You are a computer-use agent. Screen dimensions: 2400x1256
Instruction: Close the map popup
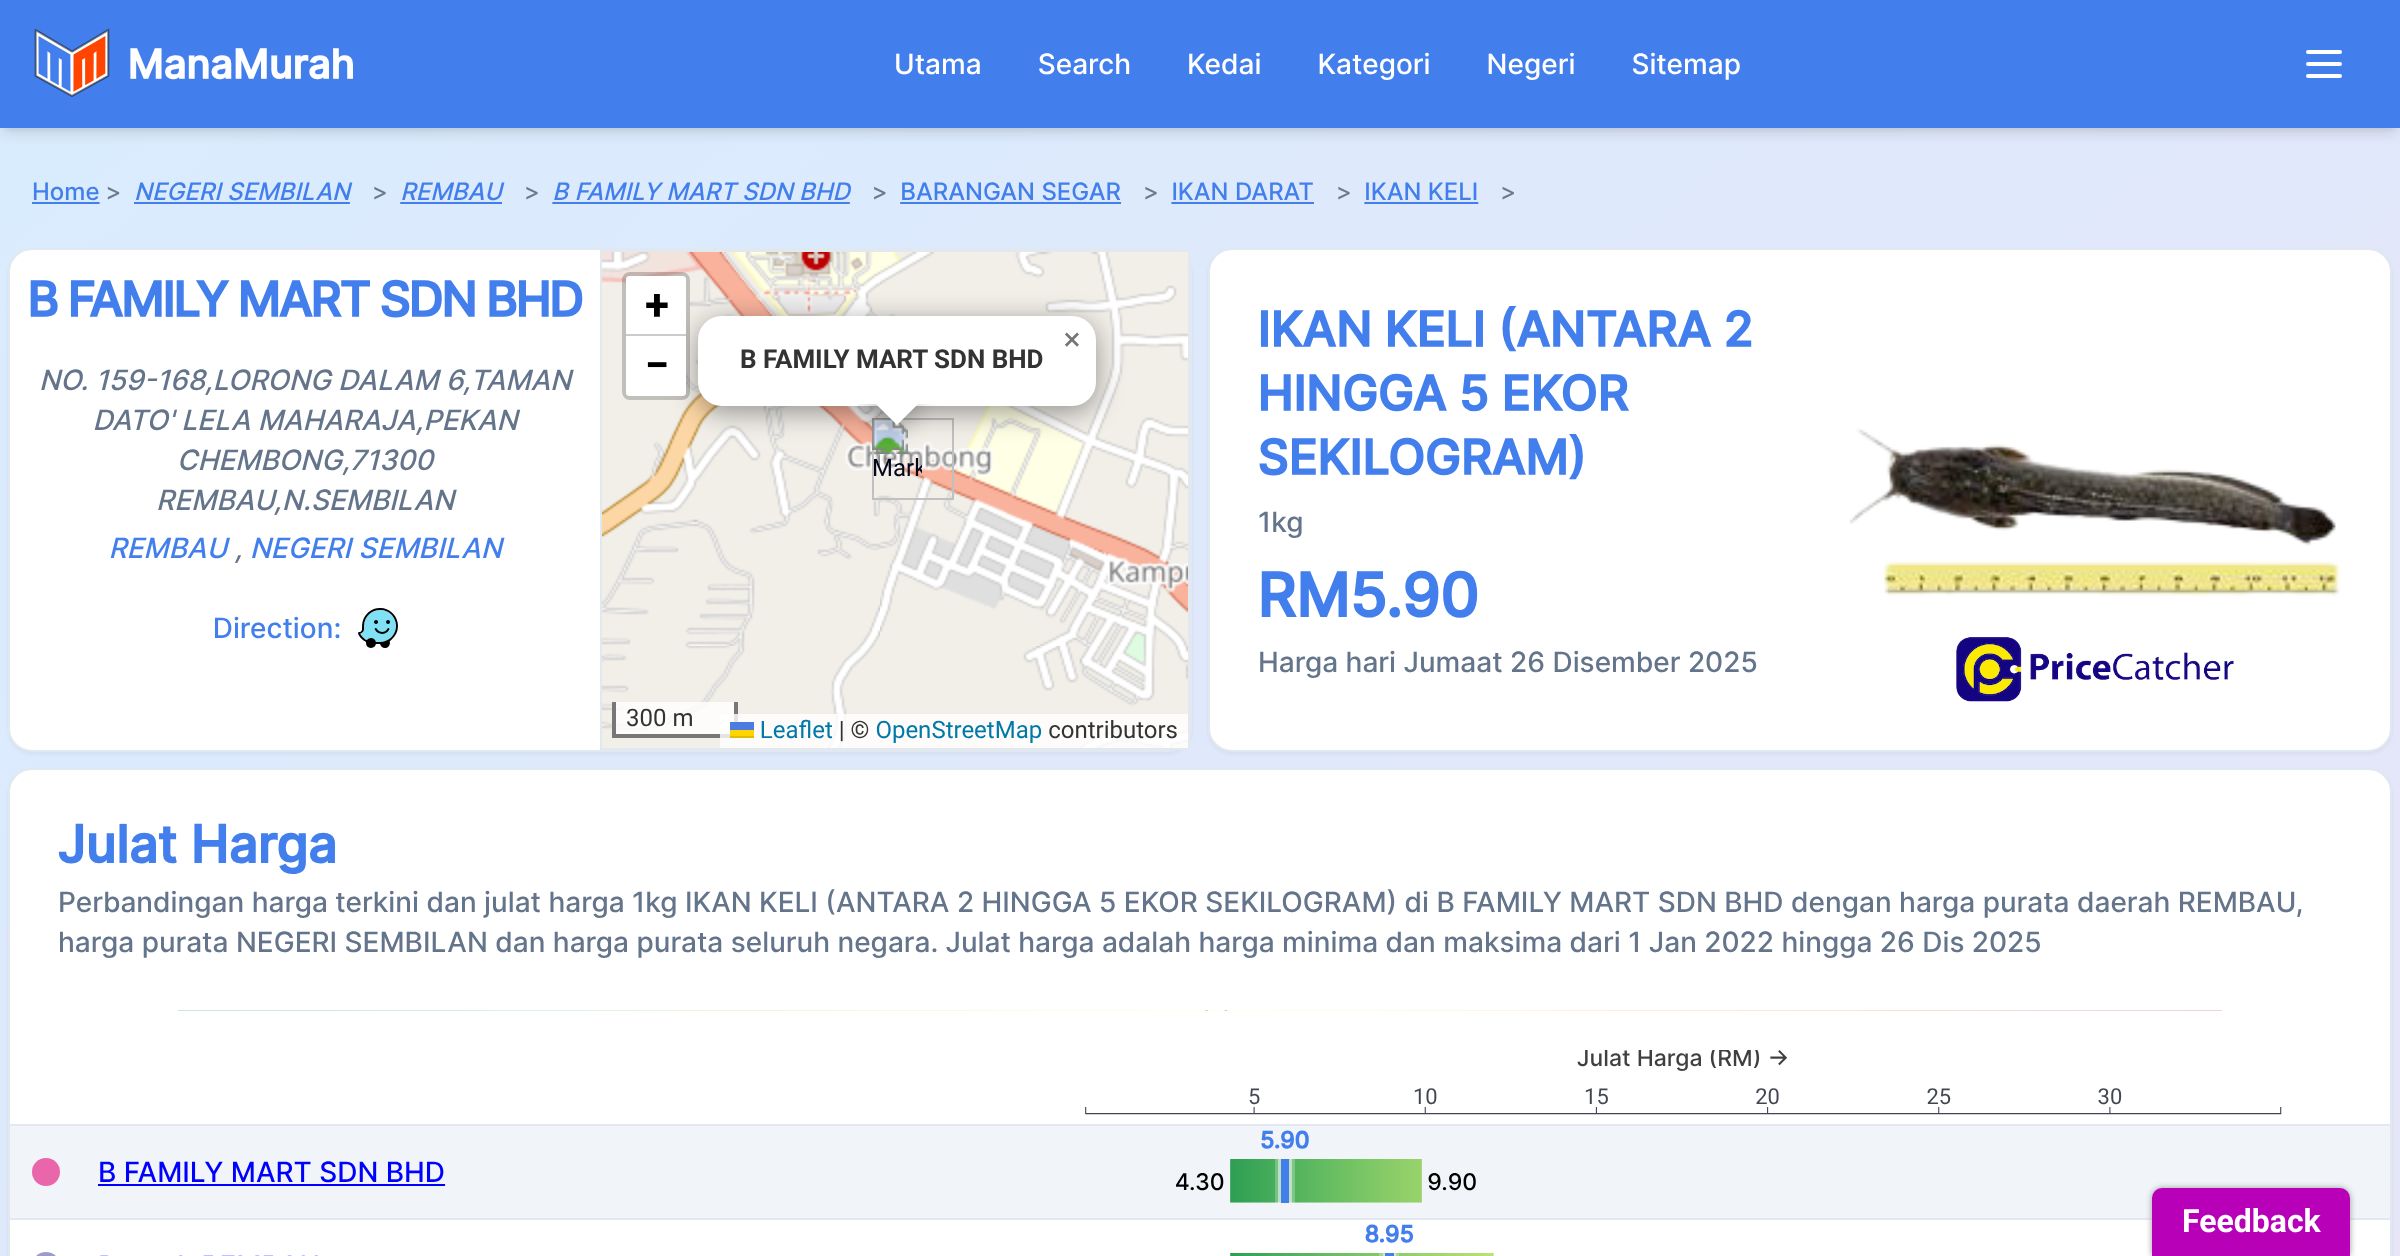[1071, 340]
